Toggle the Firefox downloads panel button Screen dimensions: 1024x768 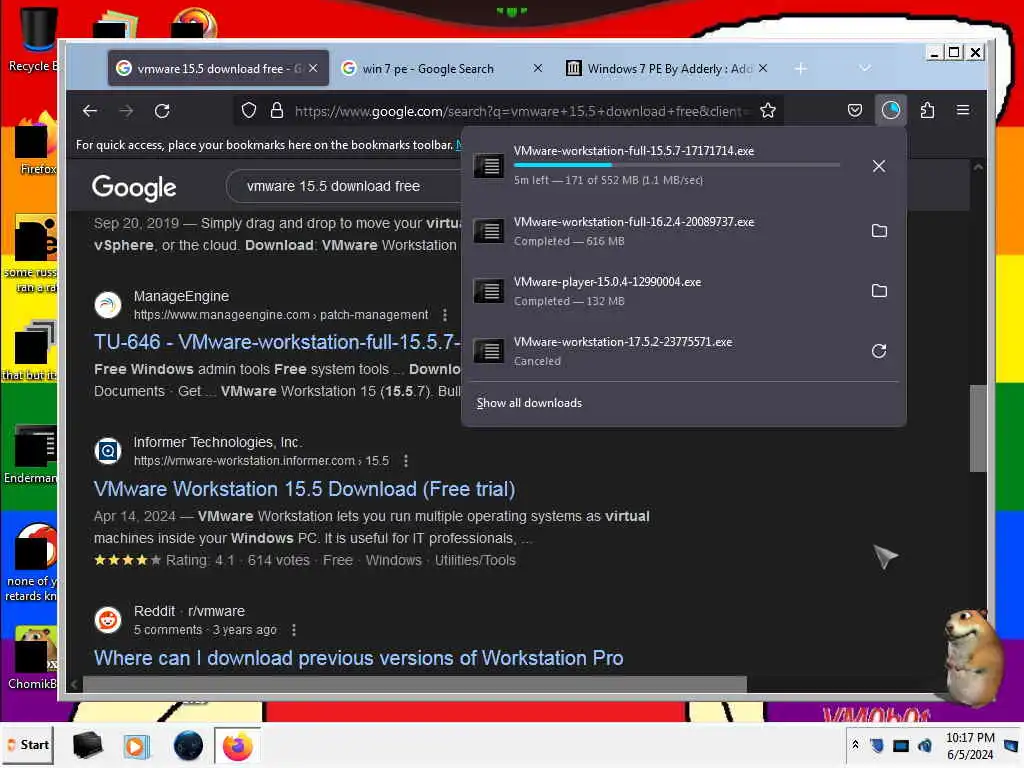tap(891, 110)
